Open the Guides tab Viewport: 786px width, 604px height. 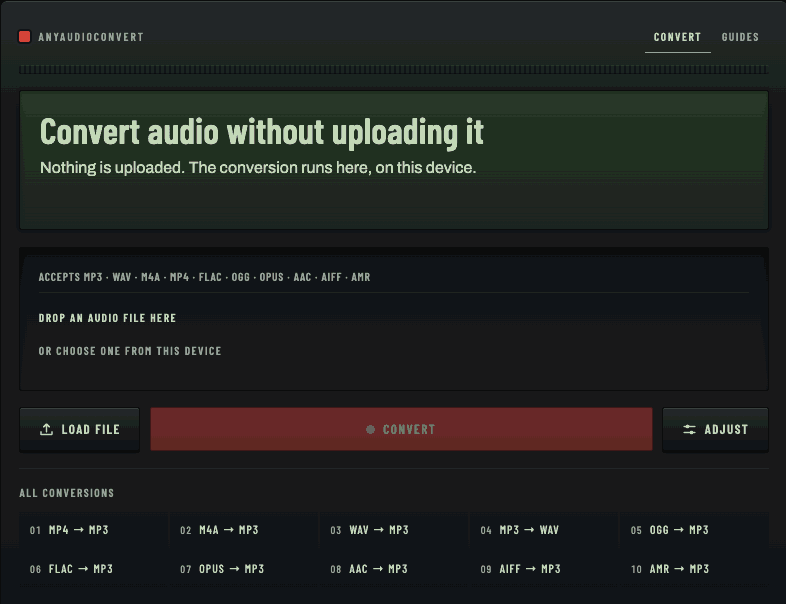point(740,37)
